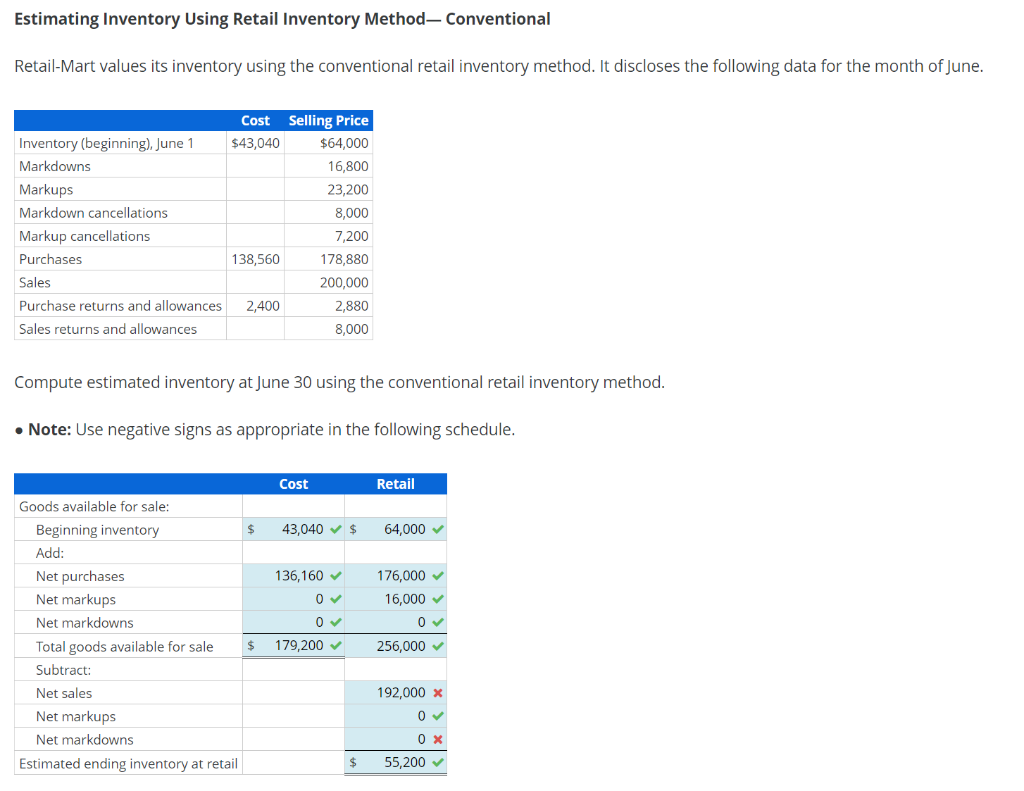Image resolution: width=1024 pixels, height=791 pixels.
Task: Click the 7,200 markup cancellations value
Action: pyautogui.click(x=352, y=236)
